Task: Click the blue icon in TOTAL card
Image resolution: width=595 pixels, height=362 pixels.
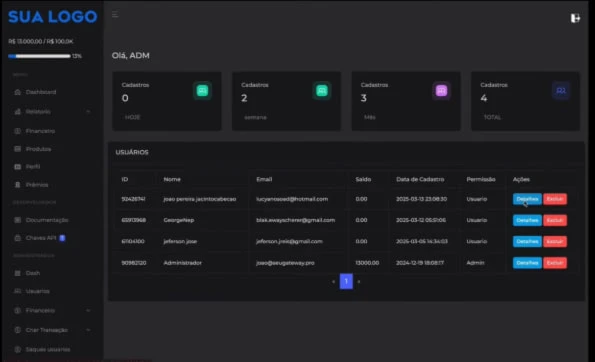Action: 561,91
